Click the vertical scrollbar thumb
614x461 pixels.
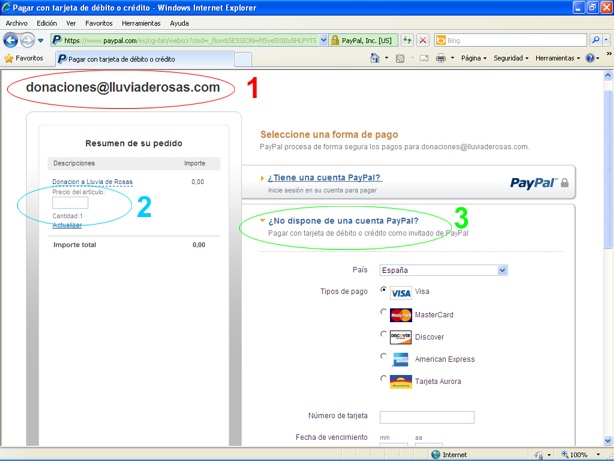(608, 170)
